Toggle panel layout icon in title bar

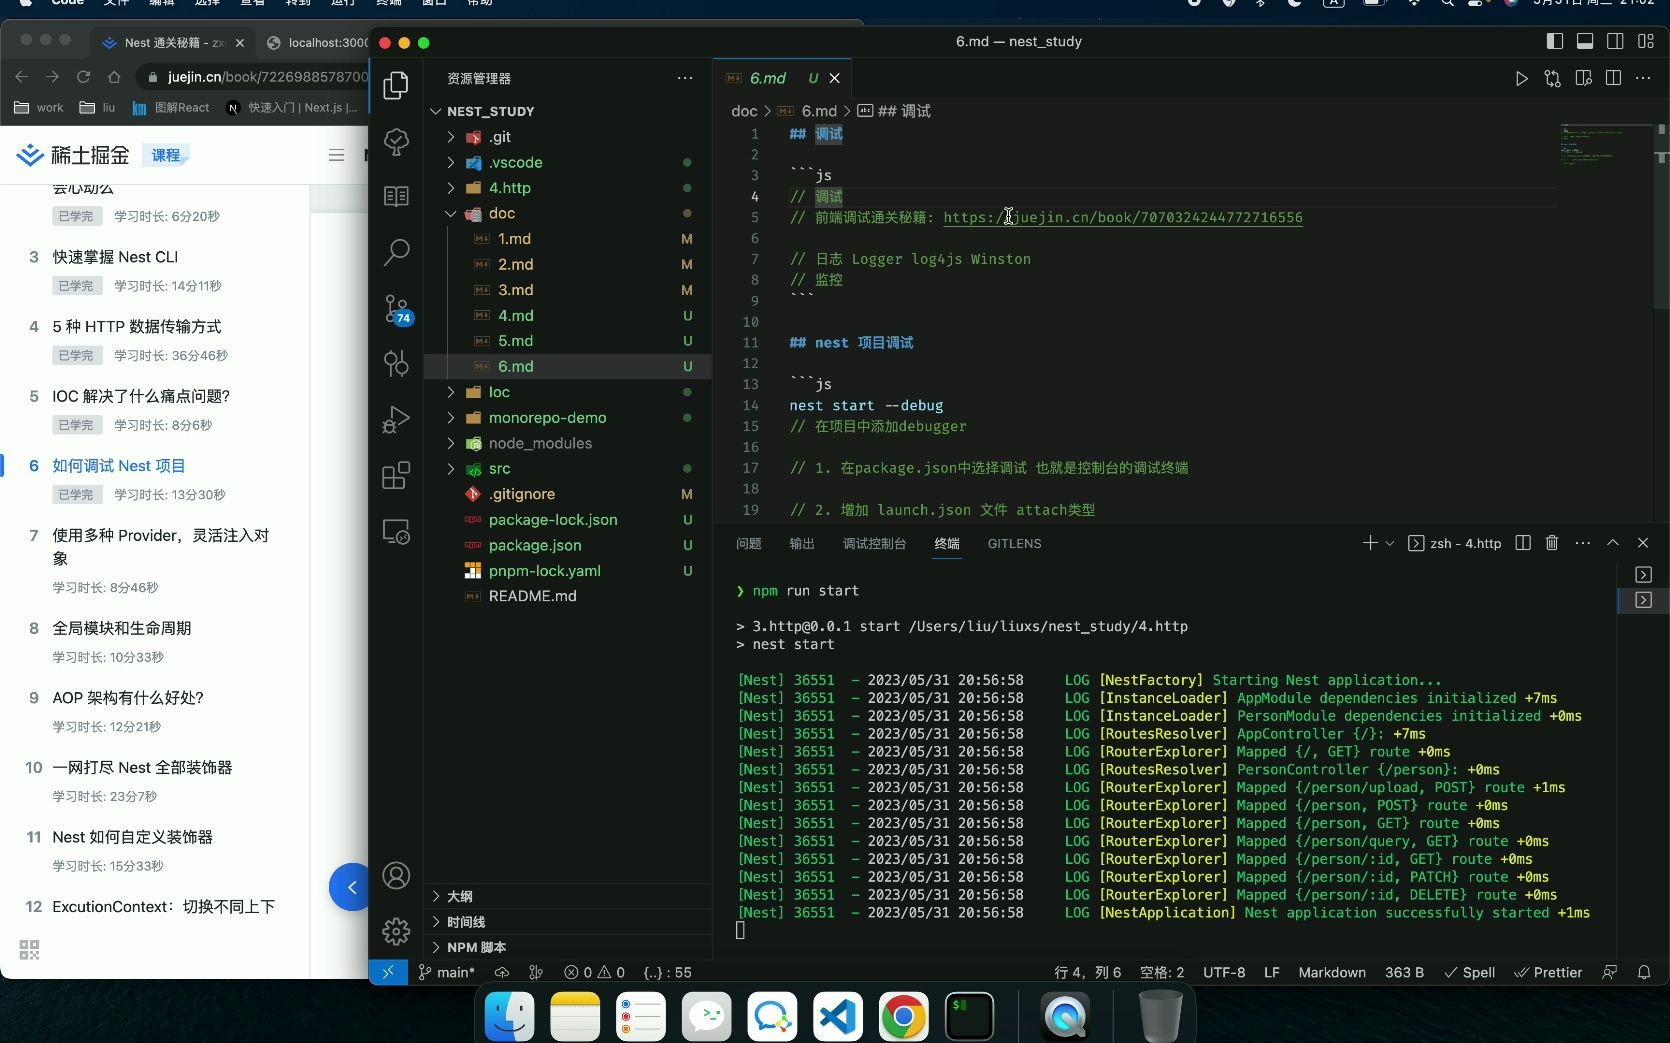[1585, 41]
